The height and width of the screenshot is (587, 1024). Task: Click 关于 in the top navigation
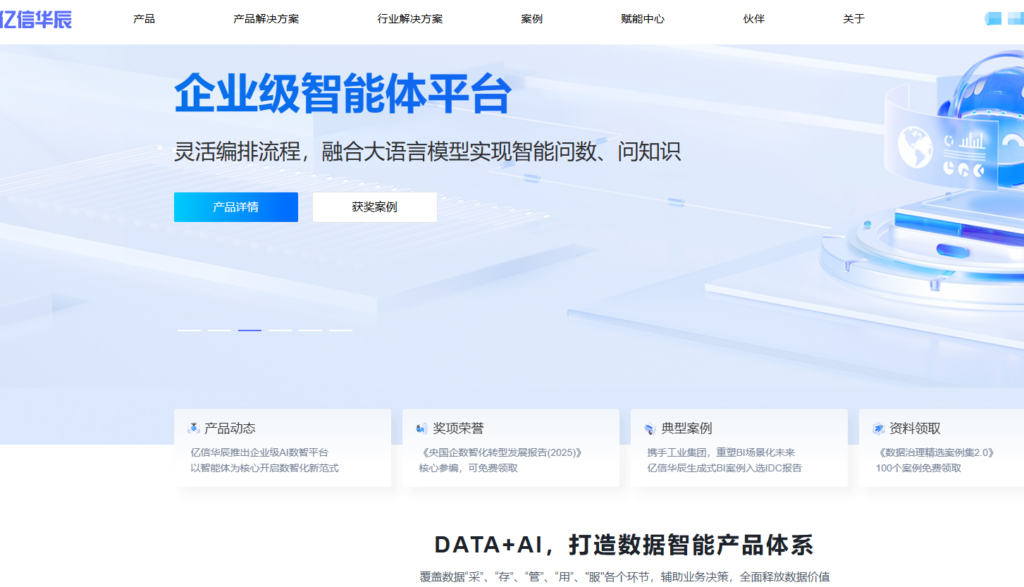(852, 18)
